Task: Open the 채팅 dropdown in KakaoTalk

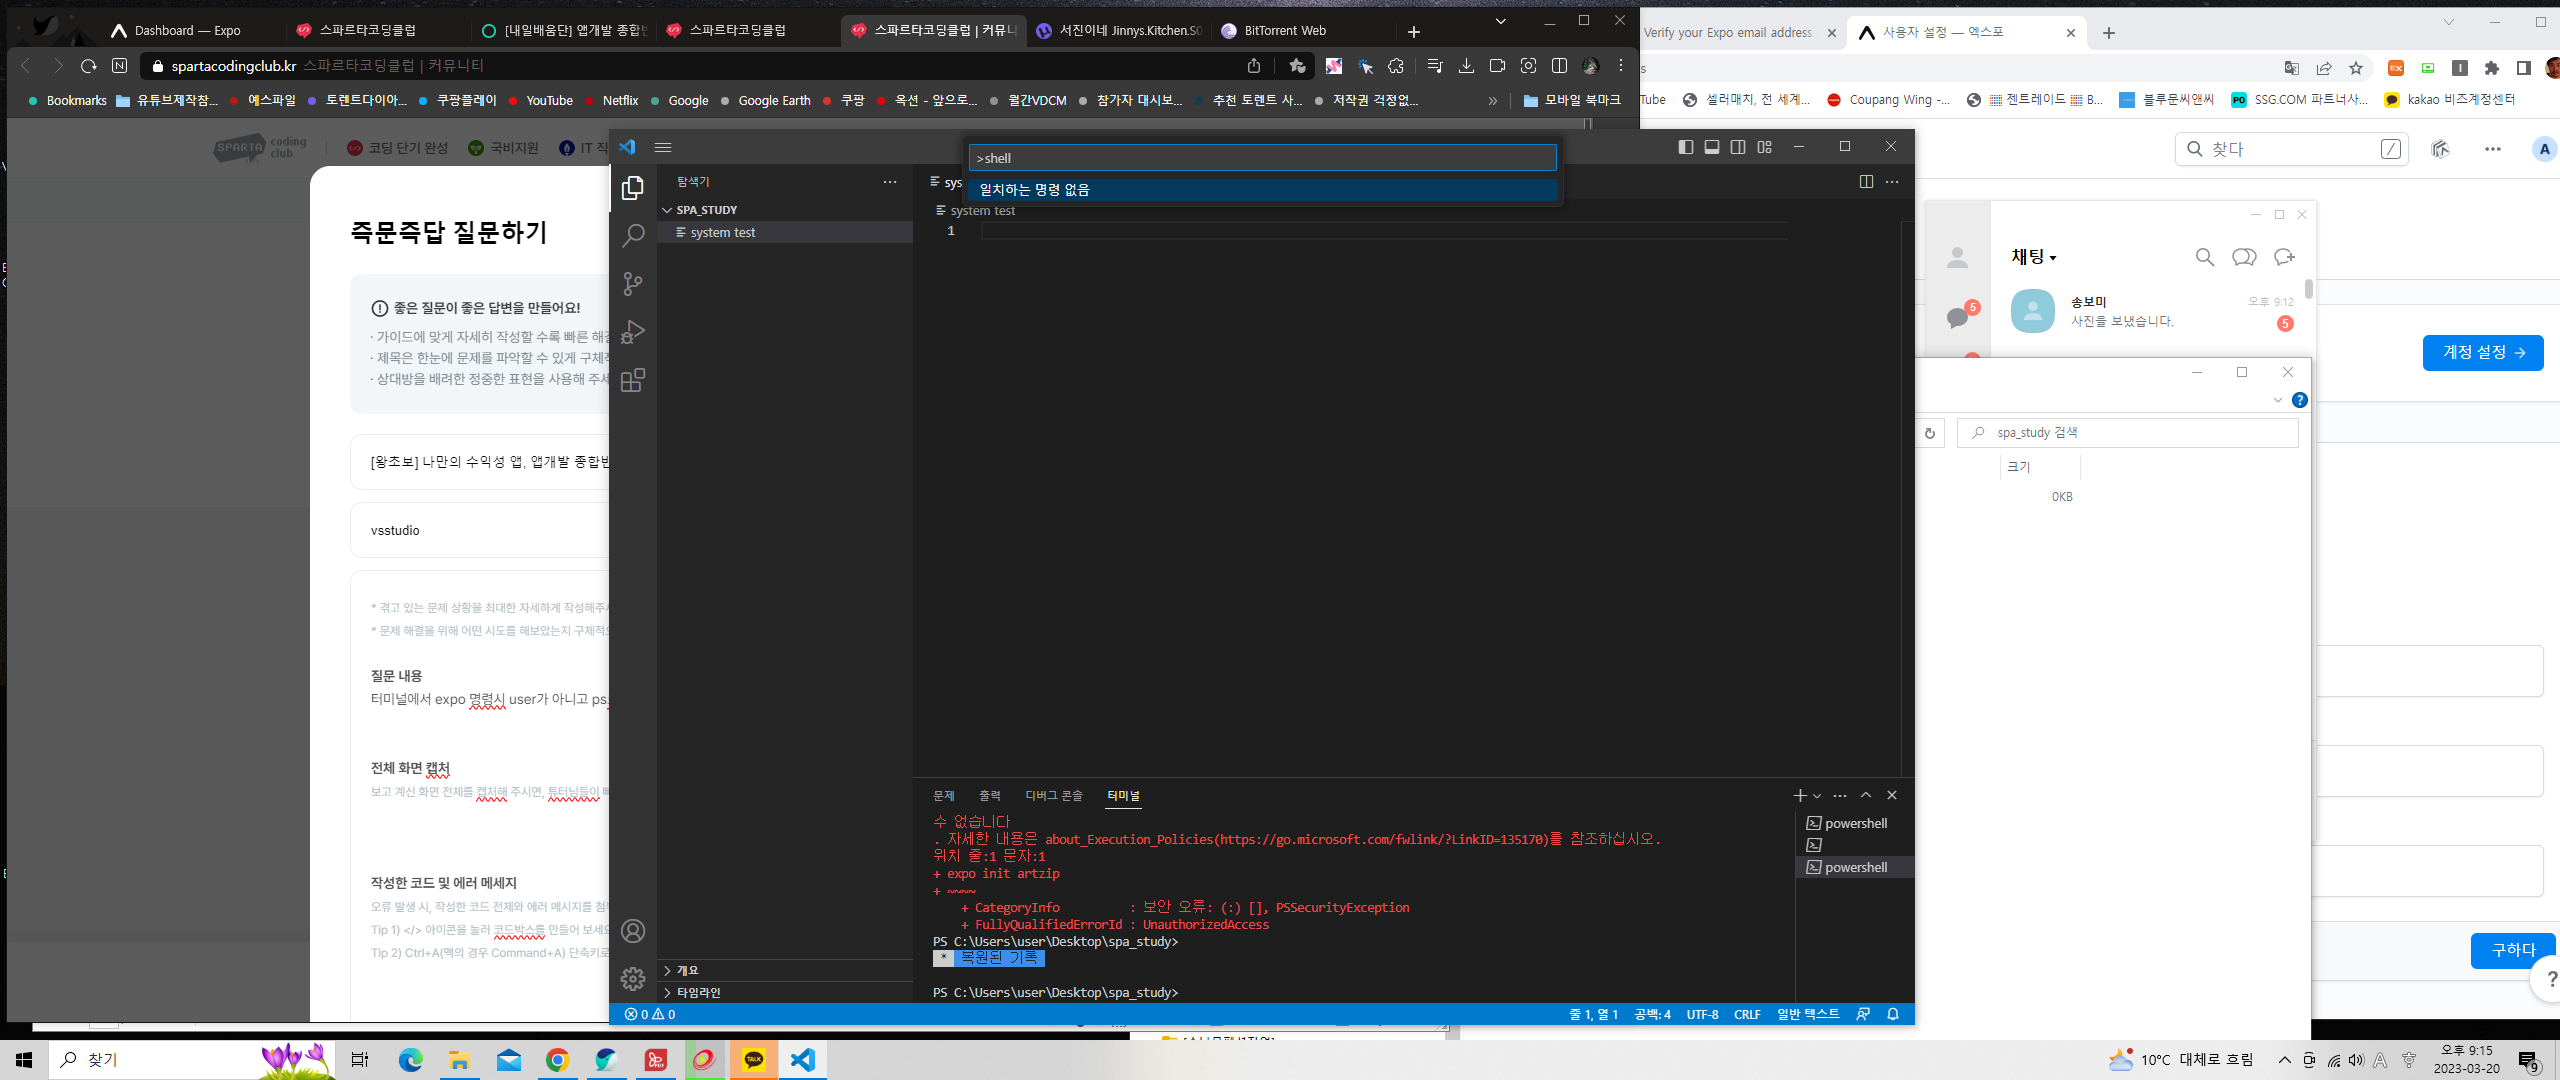Action: tap(2034, 257)
